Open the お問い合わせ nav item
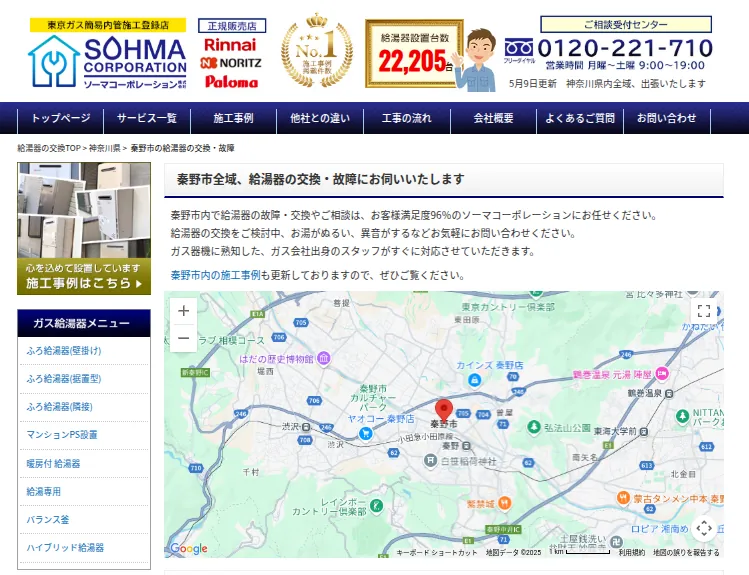Viewport: 749px width, 575px height. (x=667, y=118)
